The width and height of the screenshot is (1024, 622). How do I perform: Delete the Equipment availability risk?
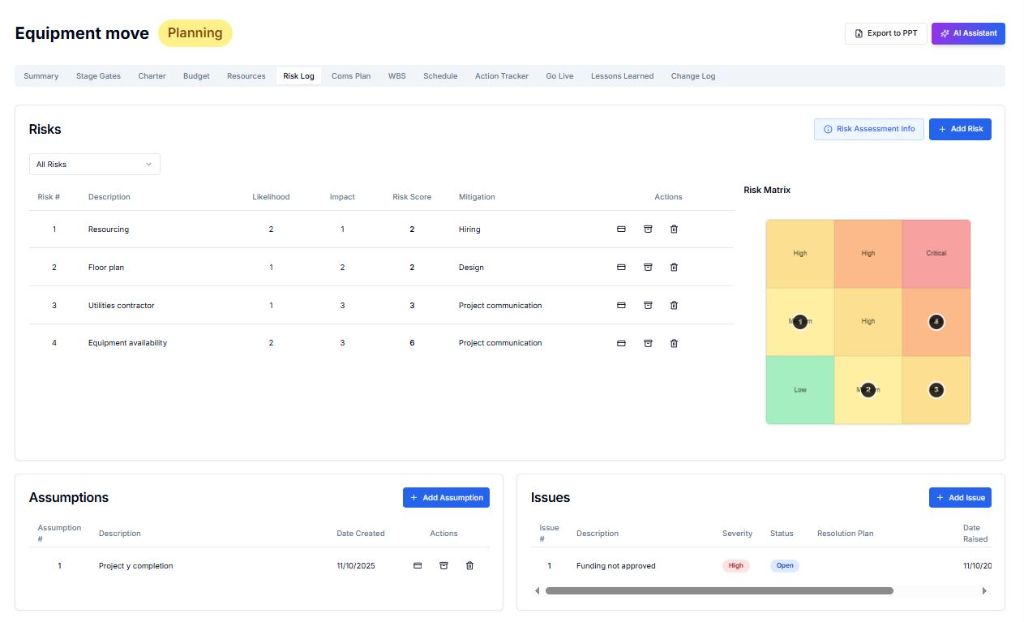[673, 343]
